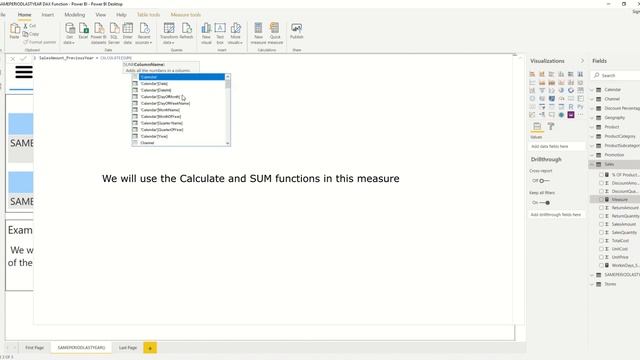Check the Measure field checkbox

(x=601, y=199)
